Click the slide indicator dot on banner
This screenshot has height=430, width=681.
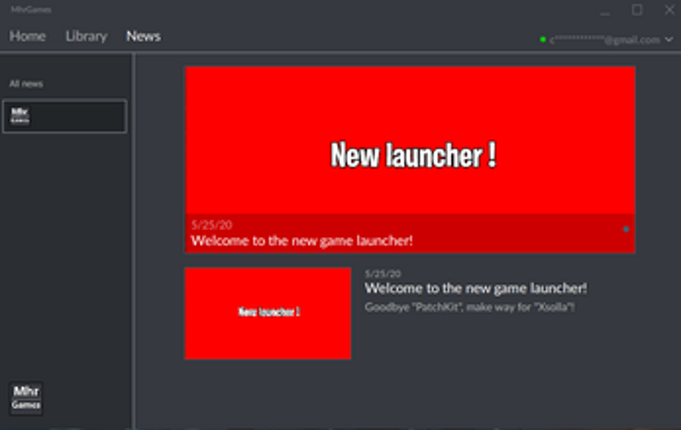point(626,229)
